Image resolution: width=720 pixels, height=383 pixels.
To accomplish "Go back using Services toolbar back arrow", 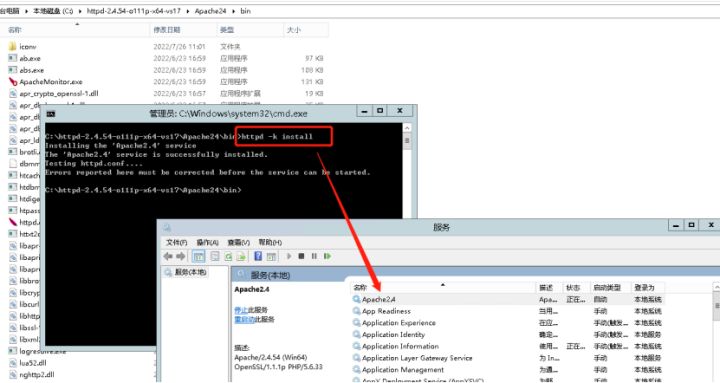I will tap(168, 256).
